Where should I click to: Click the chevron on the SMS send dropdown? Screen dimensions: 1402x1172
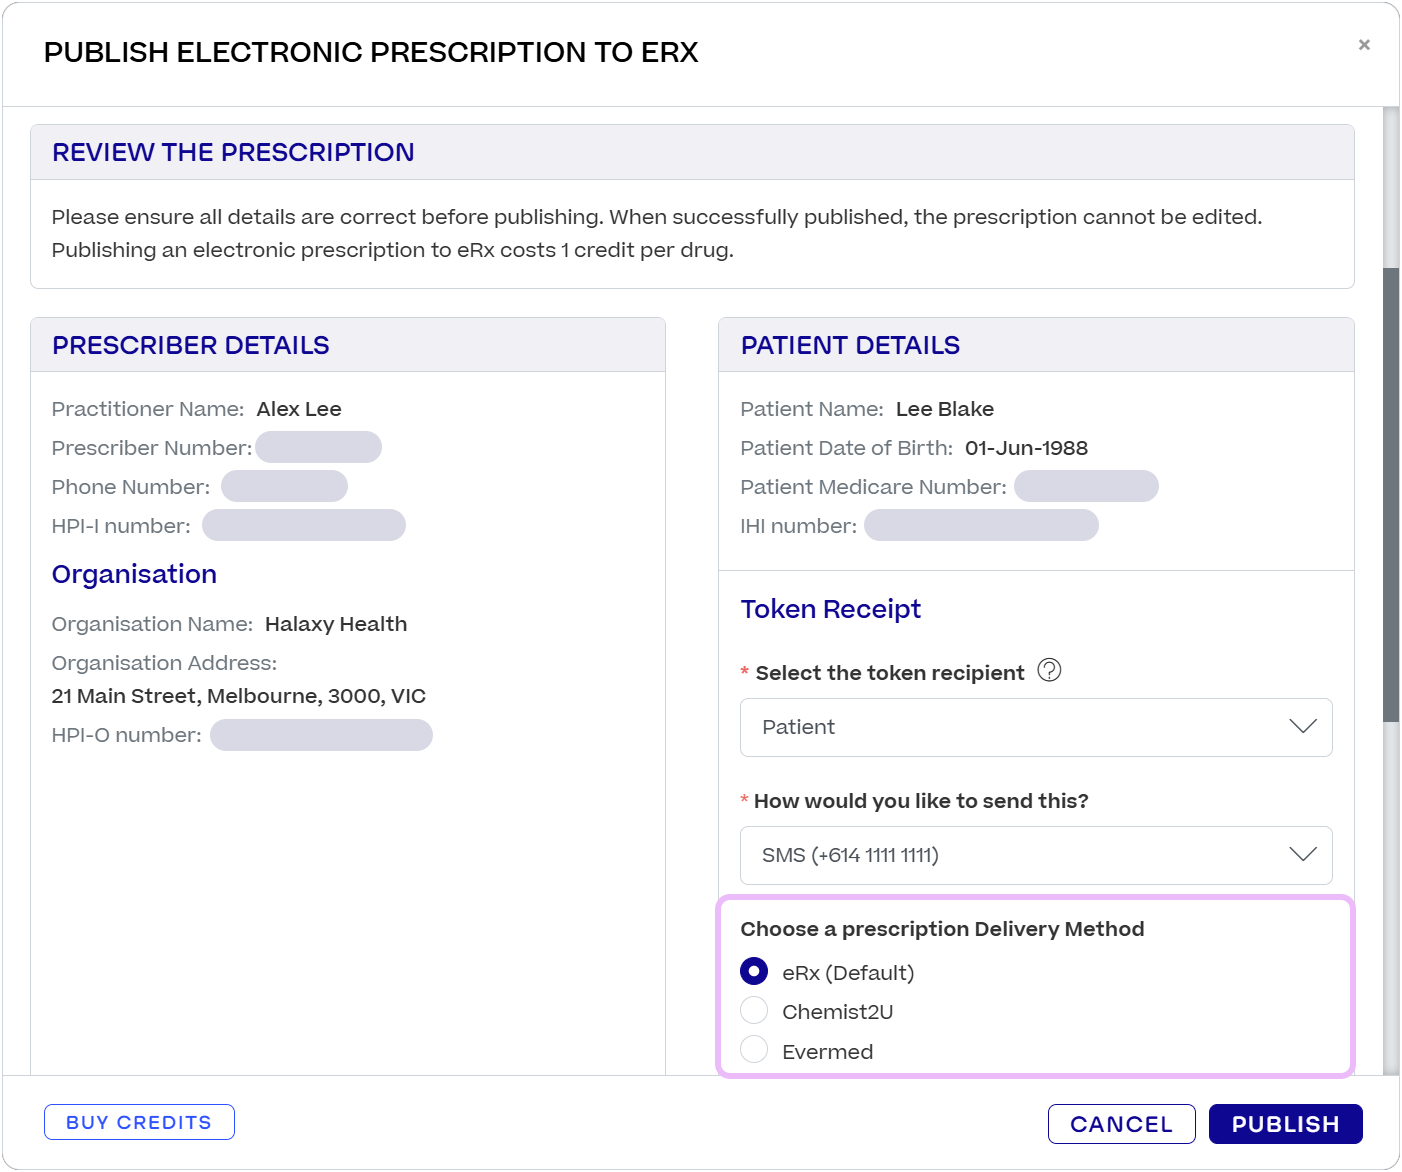(x=1302, y=855)
